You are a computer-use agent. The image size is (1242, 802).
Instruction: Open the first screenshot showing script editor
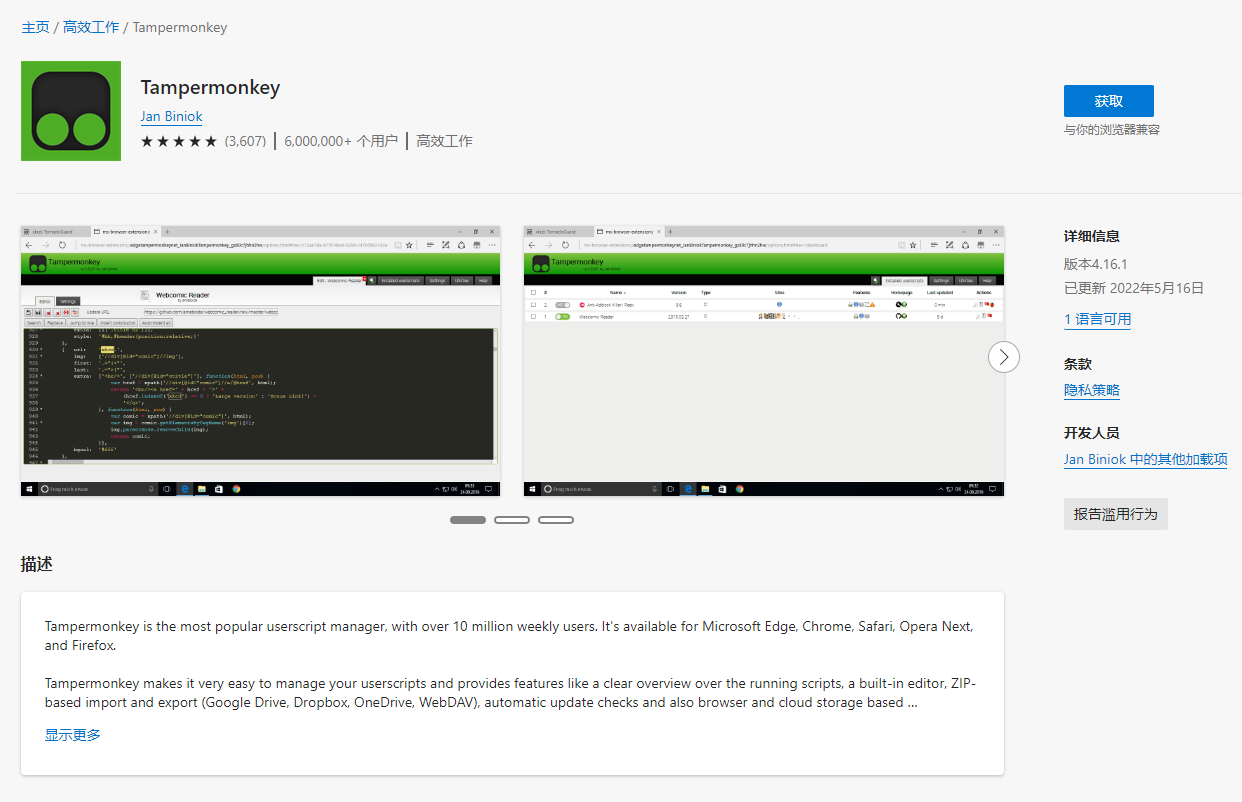(261, 361)
